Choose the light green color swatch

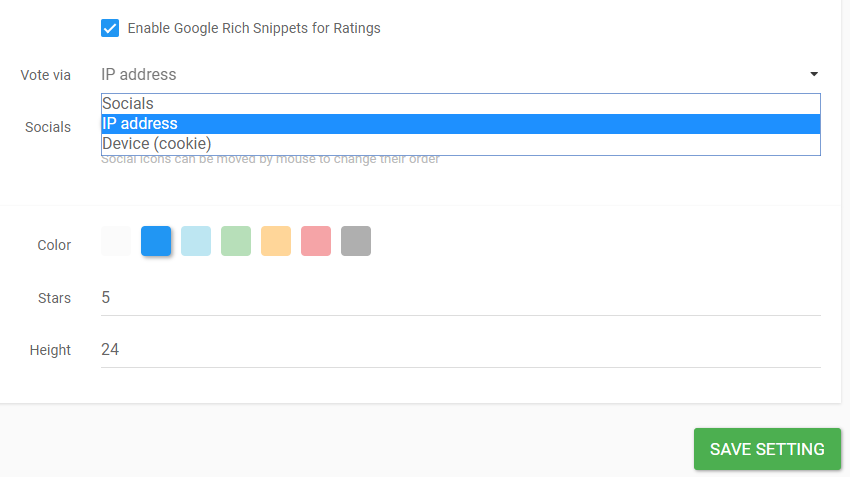tap(236, 241)
